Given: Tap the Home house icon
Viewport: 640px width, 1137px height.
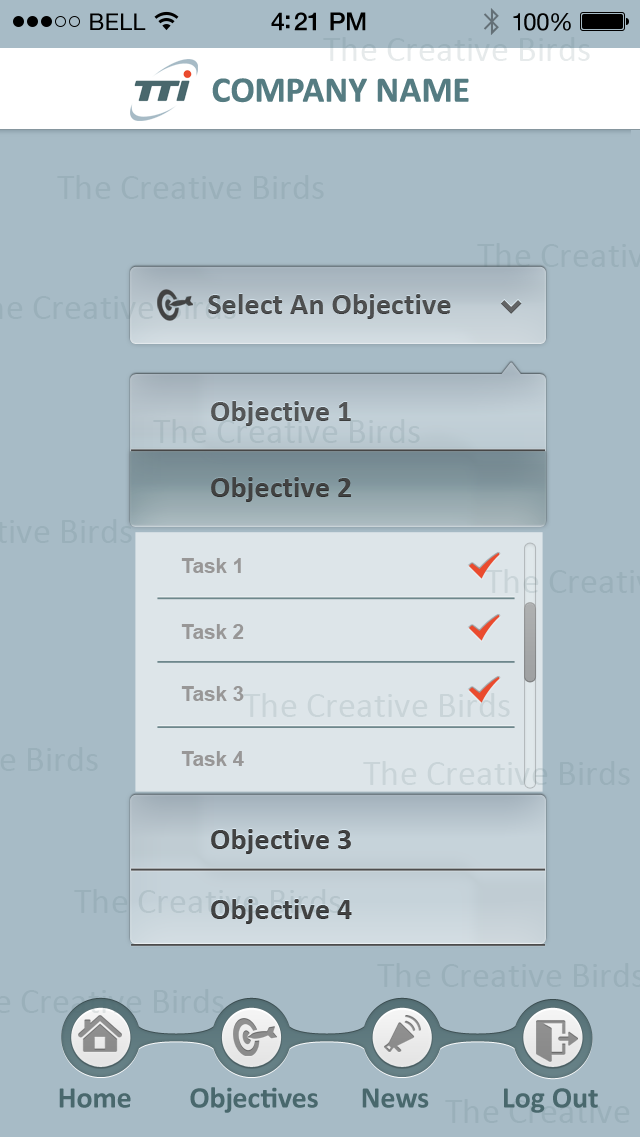Looking at the screenshot, I should pos(100,1037).
